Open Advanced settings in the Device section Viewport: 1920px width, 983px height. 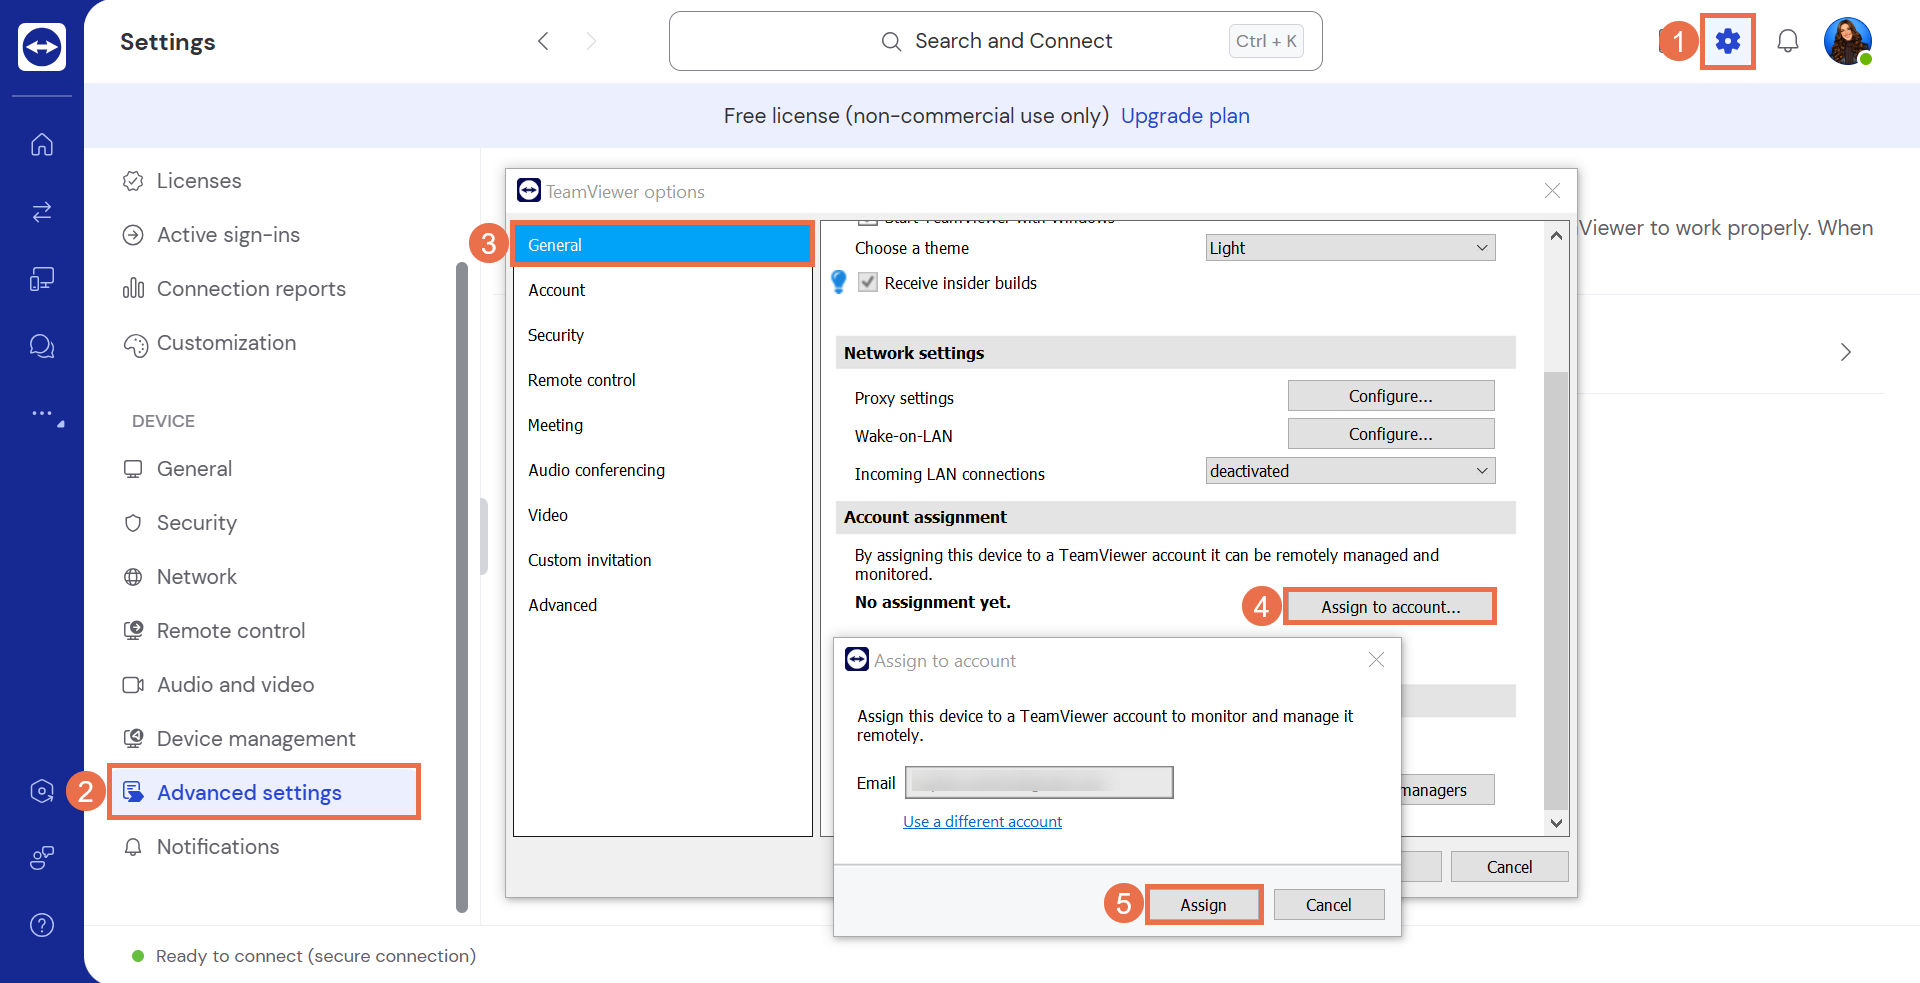(264, 793)
